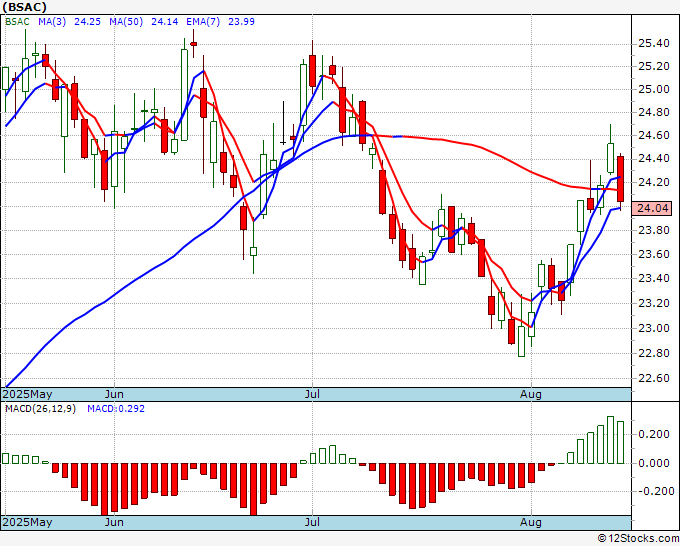Click the 24.60 price axis label
Screen dimensions: 680x546
[654, 135]
